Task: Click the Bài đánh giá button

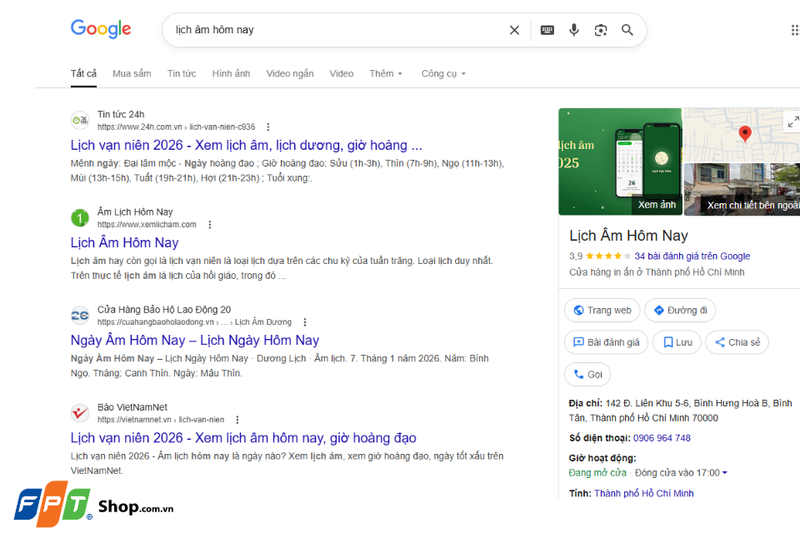Action: 606,342
